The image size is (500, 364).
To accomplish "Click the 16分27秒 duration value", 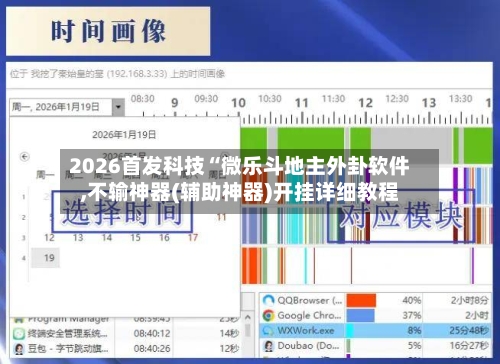I will 469,346.
